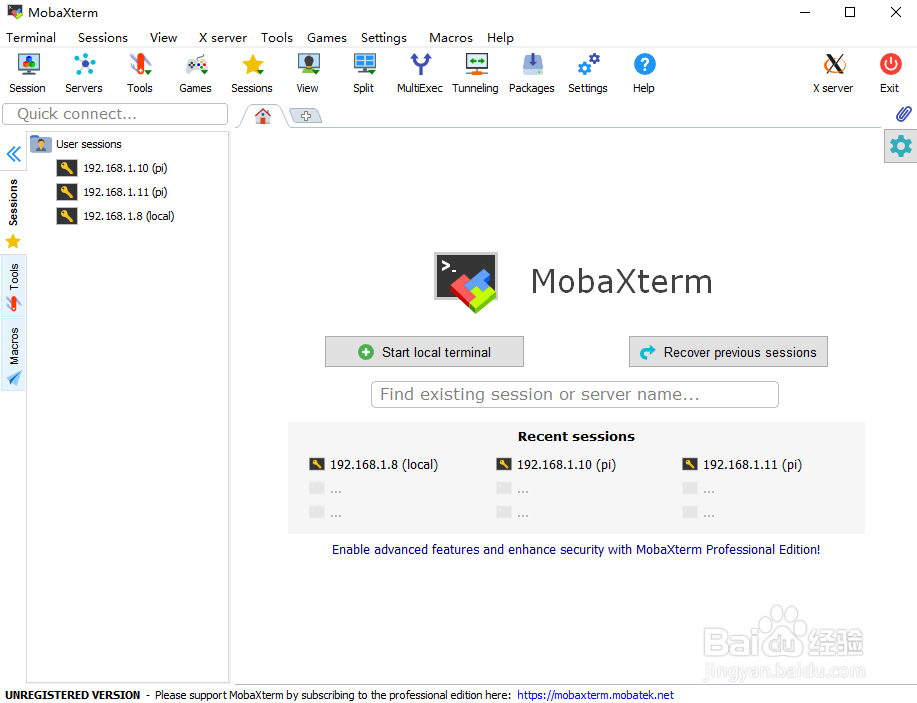Open the Servers toolbar icon
Screen dimensions: 917x703
(84, 73)
